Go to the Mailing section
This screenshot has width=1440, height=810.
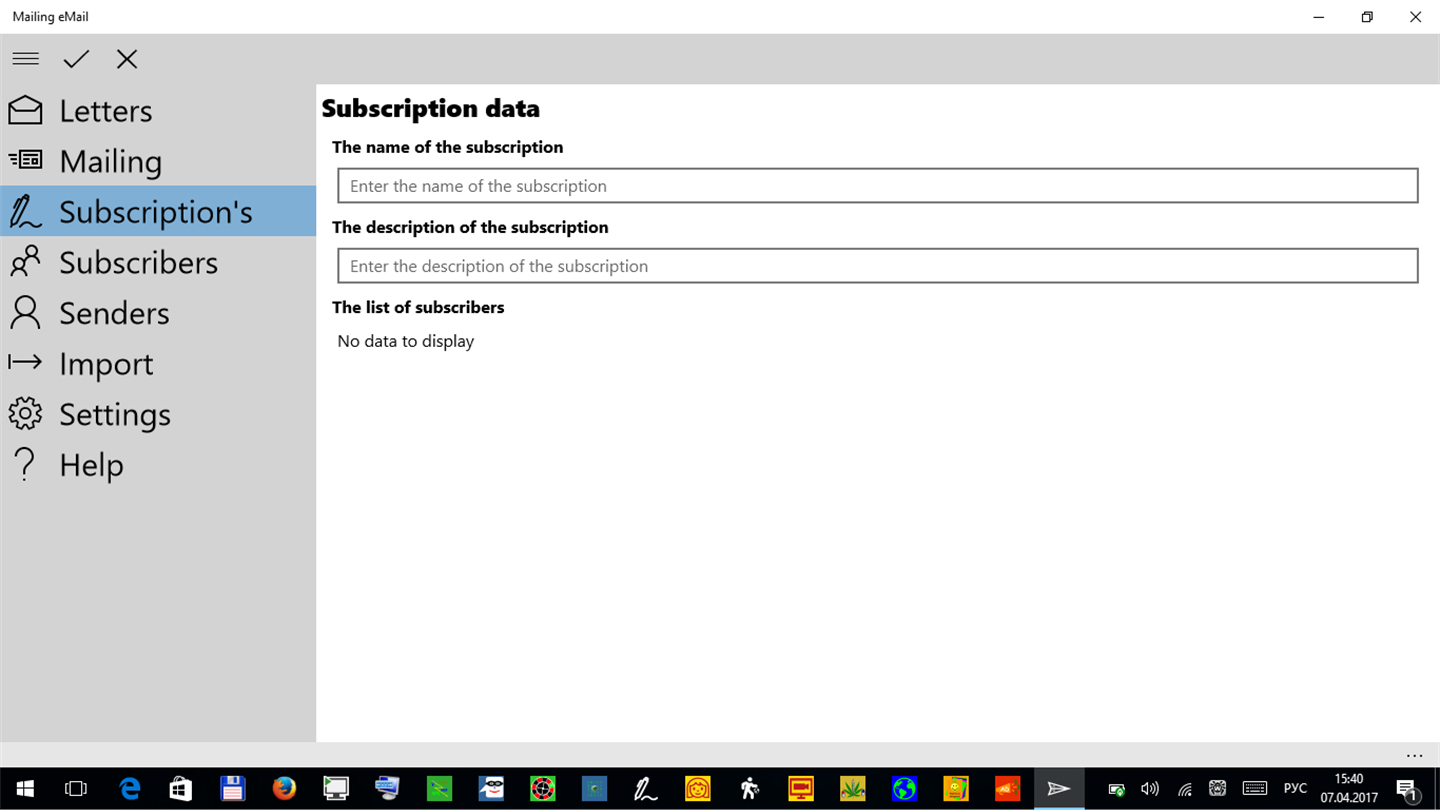click(158, 161)
